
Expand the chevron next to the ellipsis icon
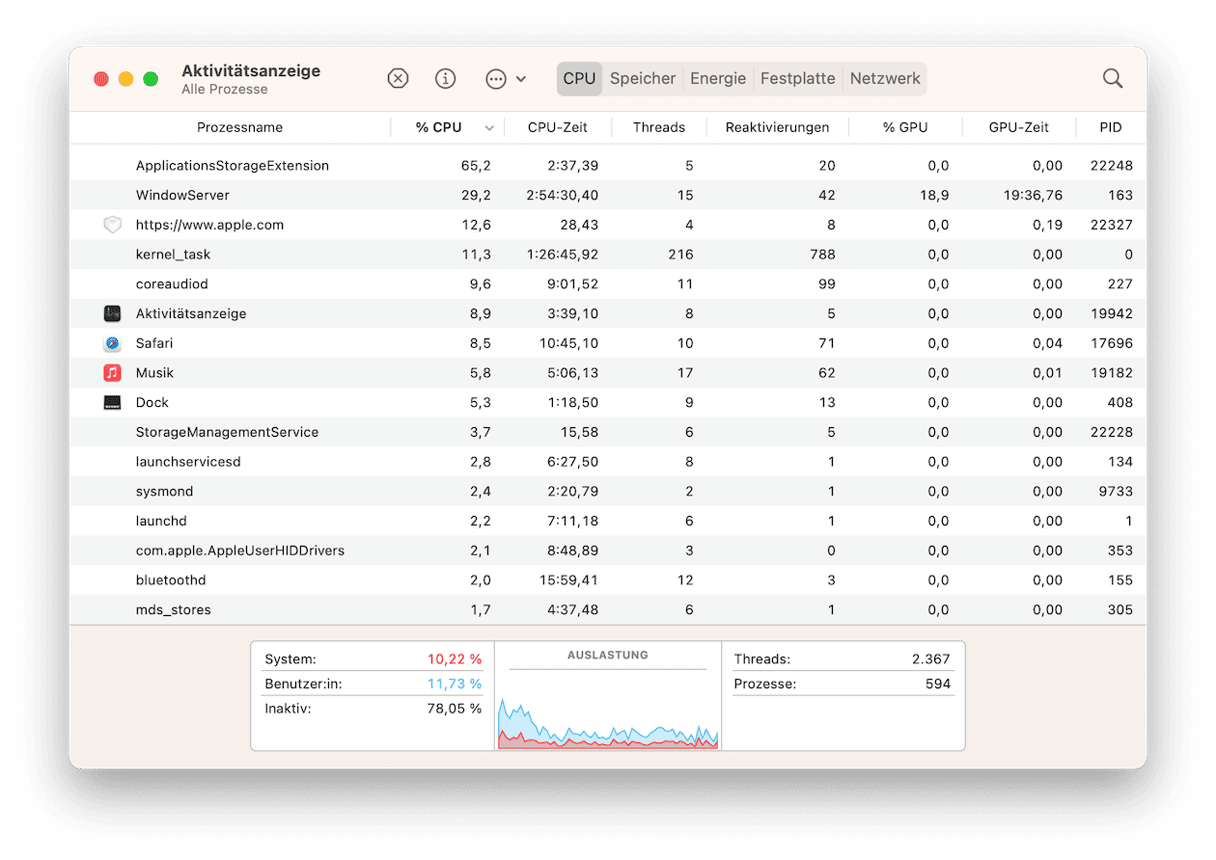point(521,79)
